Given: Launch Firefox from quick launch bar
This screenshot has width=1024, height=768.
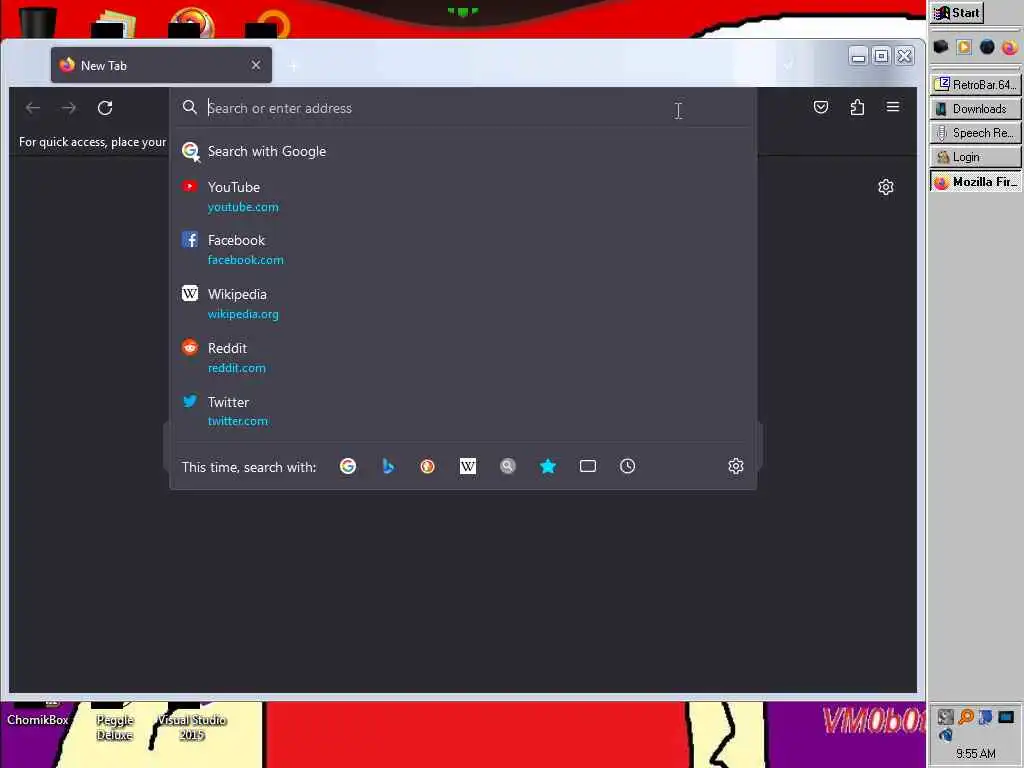Looking at the screenshot, I should pyautogui.click(x=1010, y=47).
